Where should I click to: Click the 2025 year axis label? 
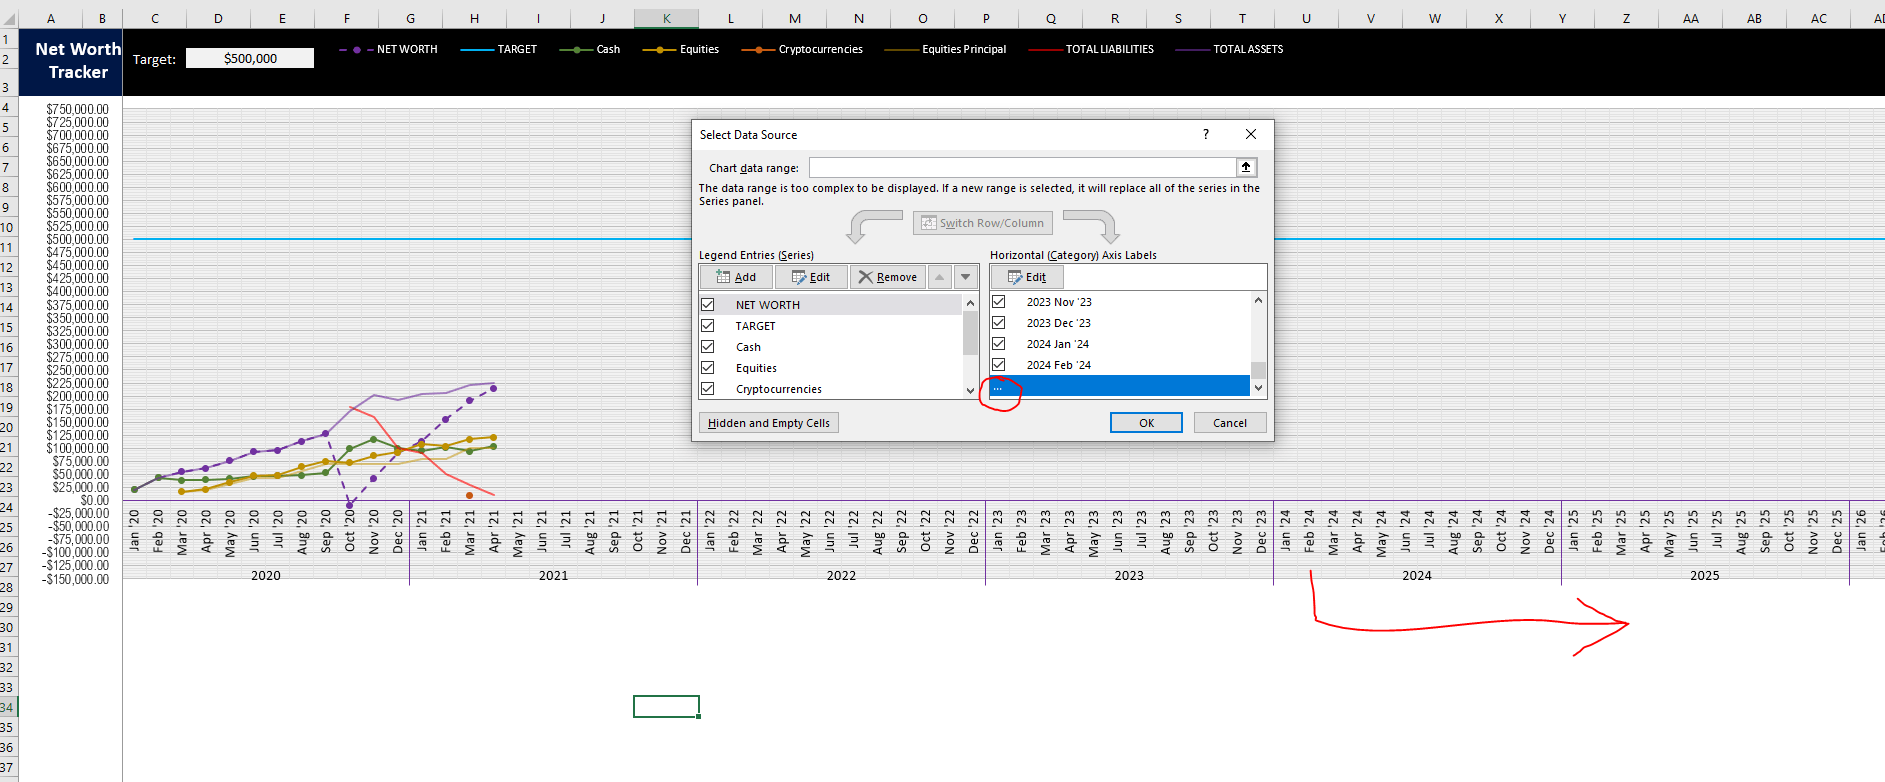pyautogui.click(x=1705, y=575)
